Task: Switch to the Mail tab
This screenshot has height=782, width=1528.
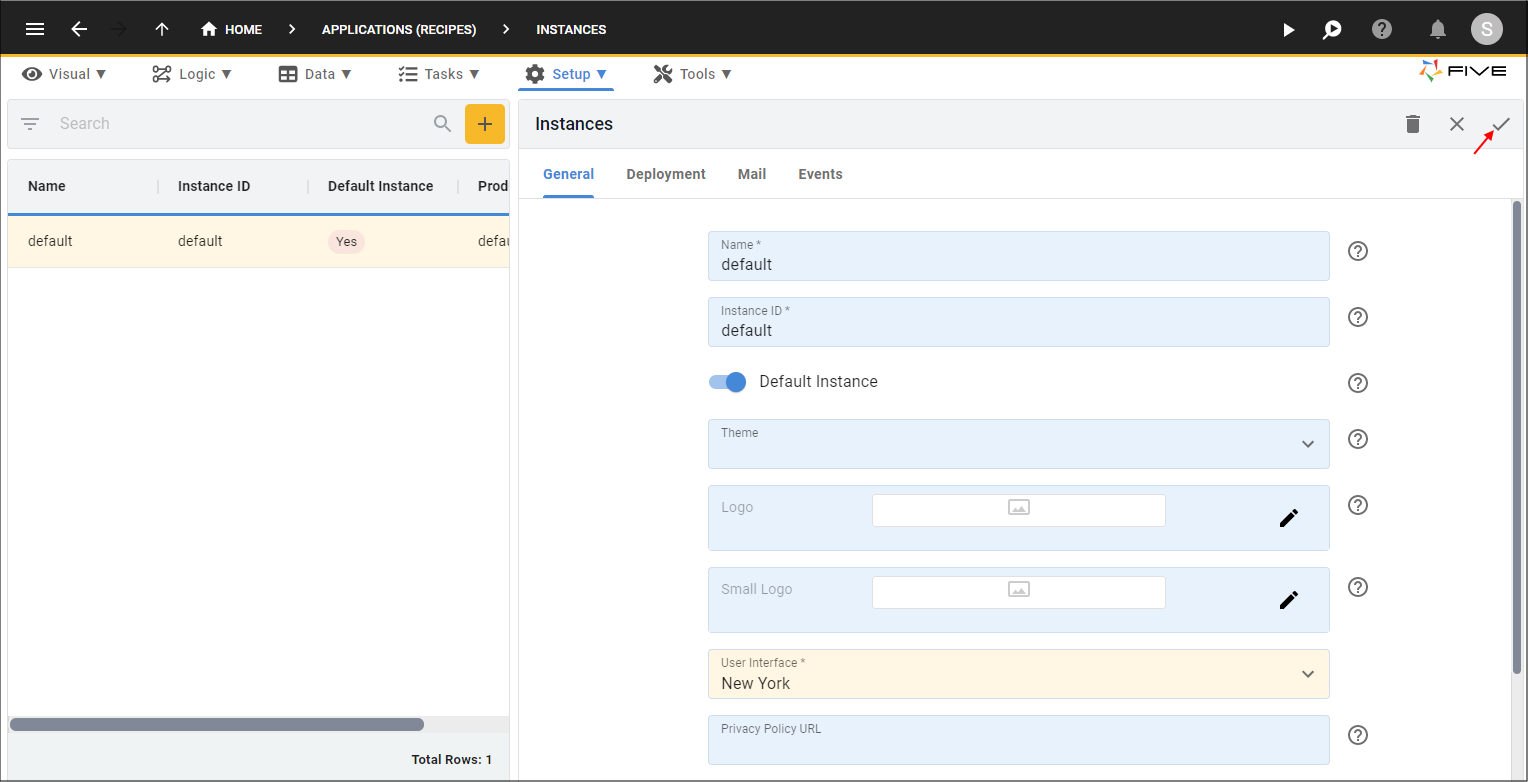Action: pos(751,174)
